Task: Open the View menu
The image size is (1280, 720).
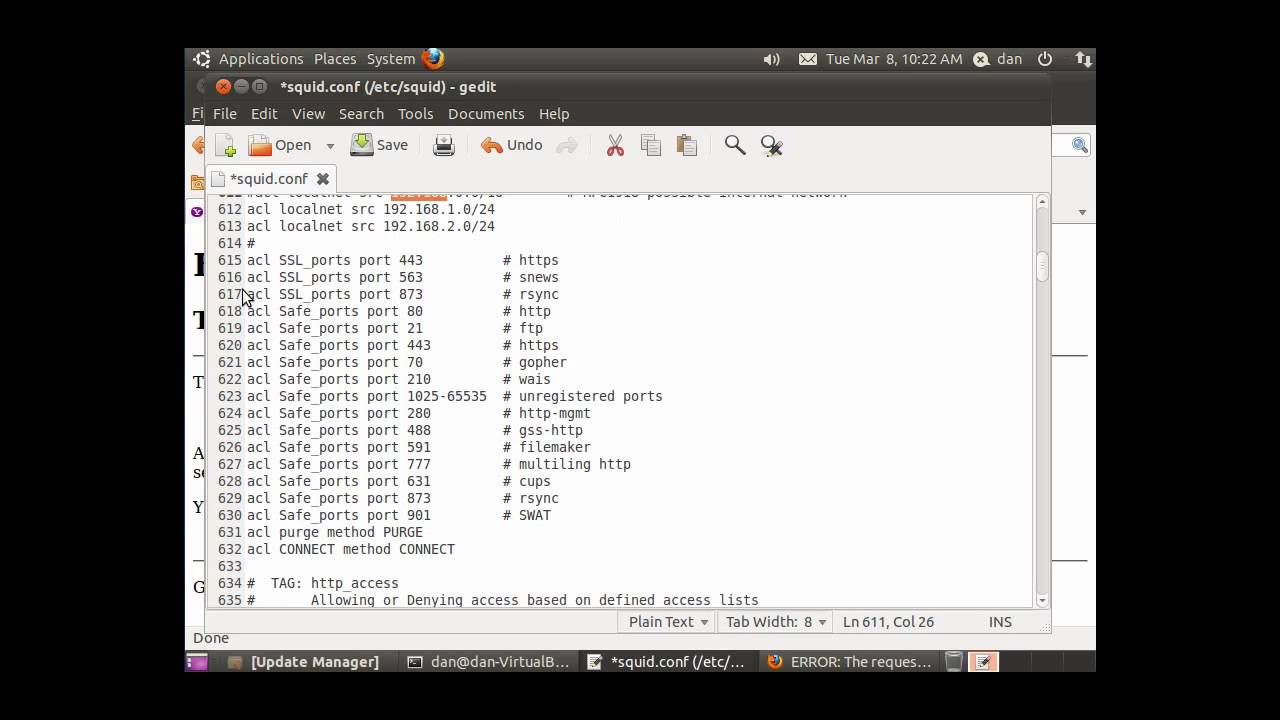Action: [x=308, y=114]
